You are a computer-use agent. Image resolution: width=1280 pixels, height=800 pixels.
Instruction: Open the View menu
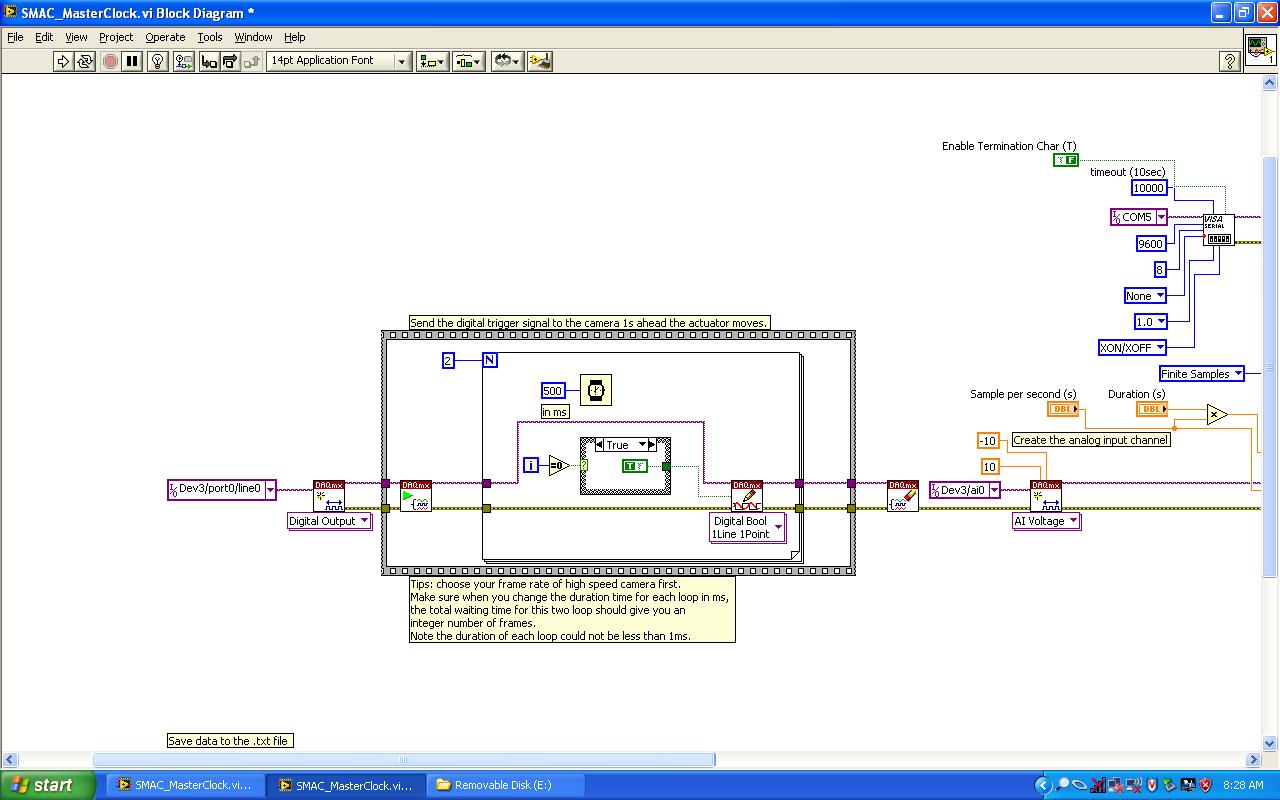pos(76,37)
